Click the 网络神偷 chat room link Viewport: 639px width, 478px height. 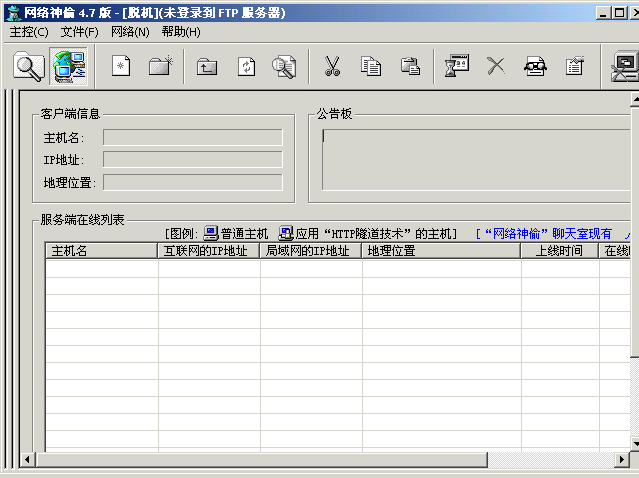tap(547, 234)
